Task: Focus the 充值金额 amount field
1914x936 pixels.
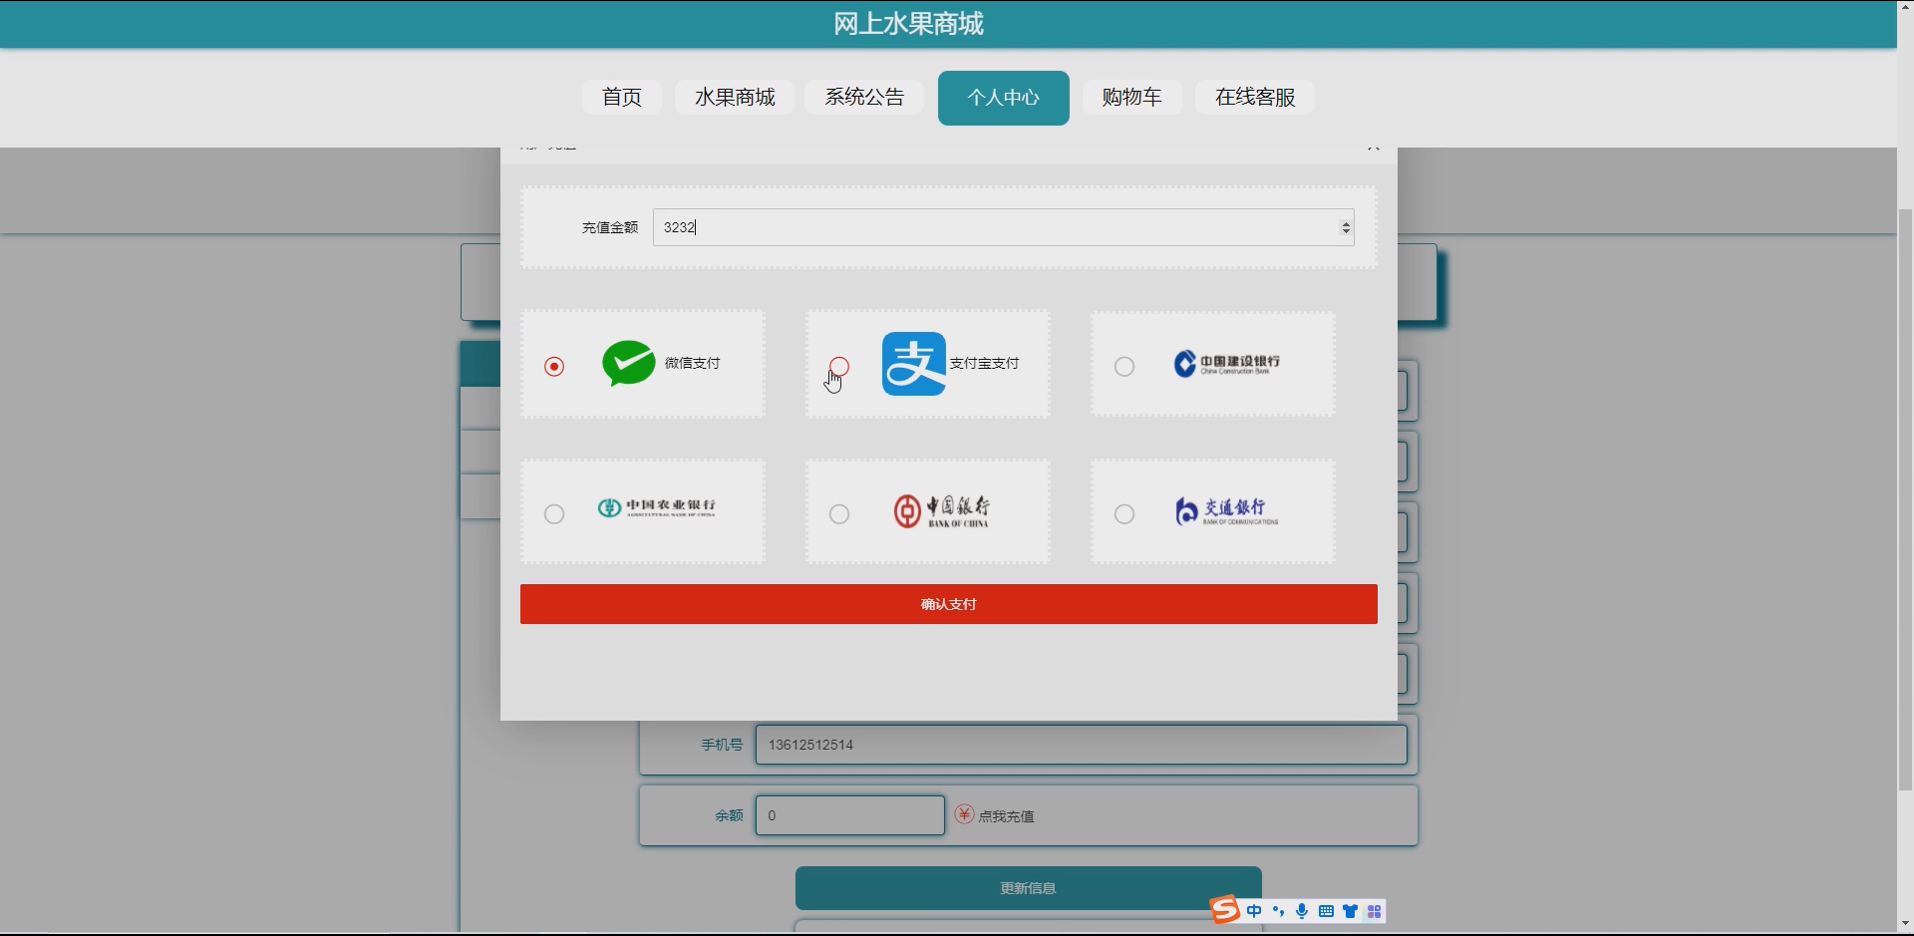Action: click(x=1003, y=227)
